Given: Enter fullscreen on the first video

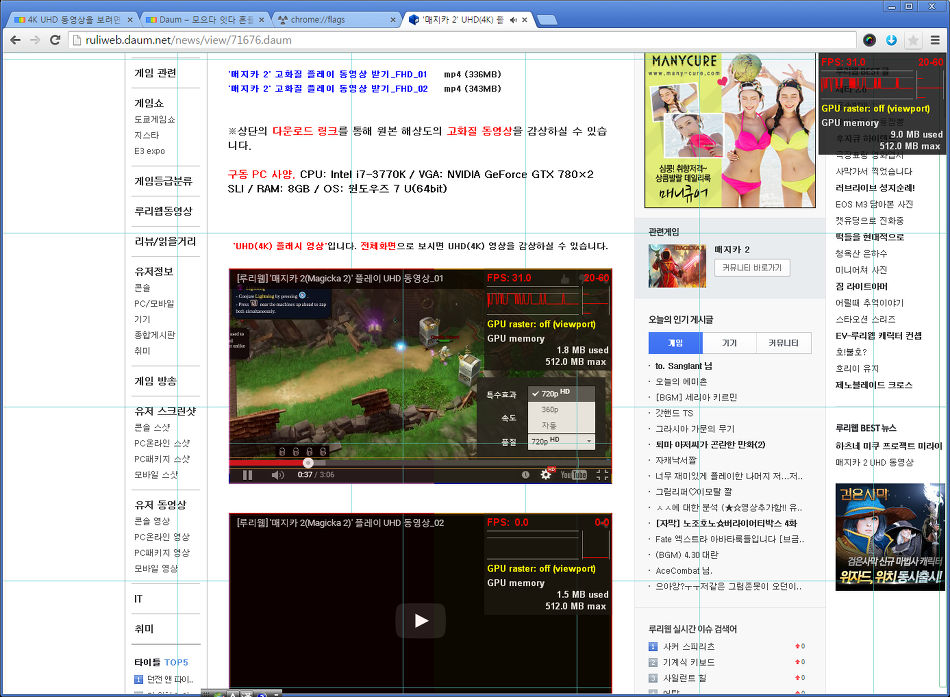Looking at the screenshot, I should tap(602, 475).
